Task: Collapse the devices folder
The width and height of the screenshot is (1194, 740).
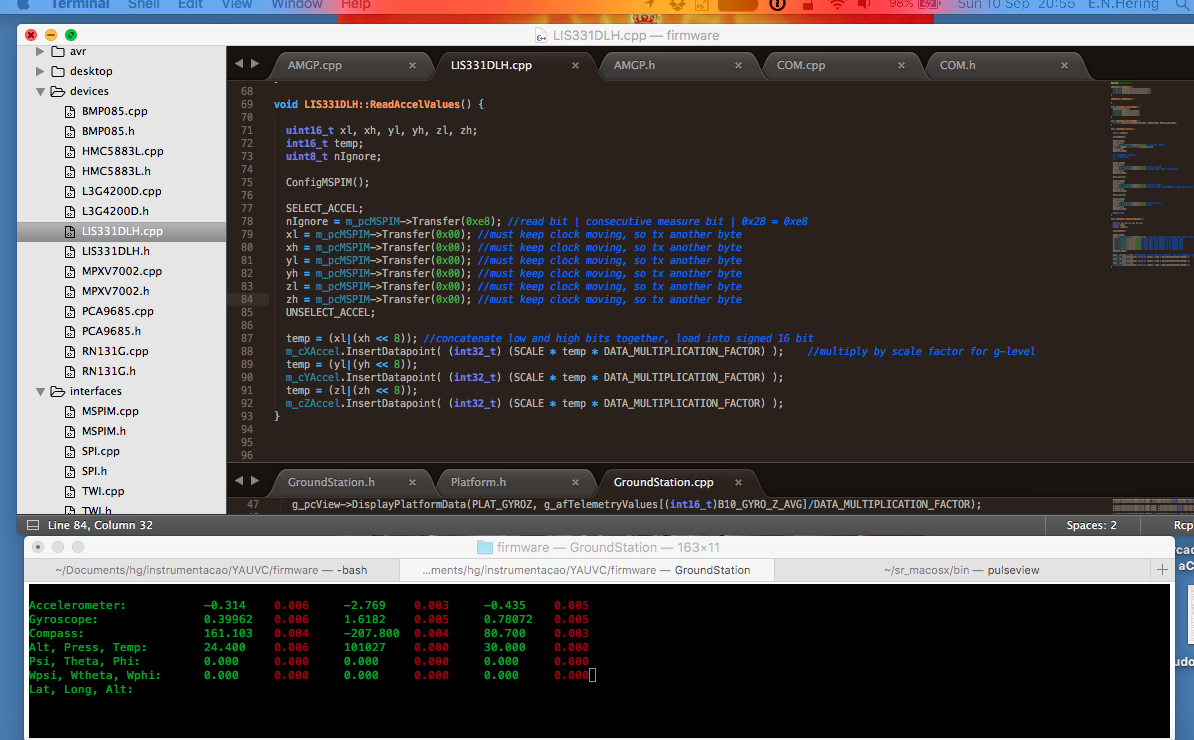Action: pos(40,91)
